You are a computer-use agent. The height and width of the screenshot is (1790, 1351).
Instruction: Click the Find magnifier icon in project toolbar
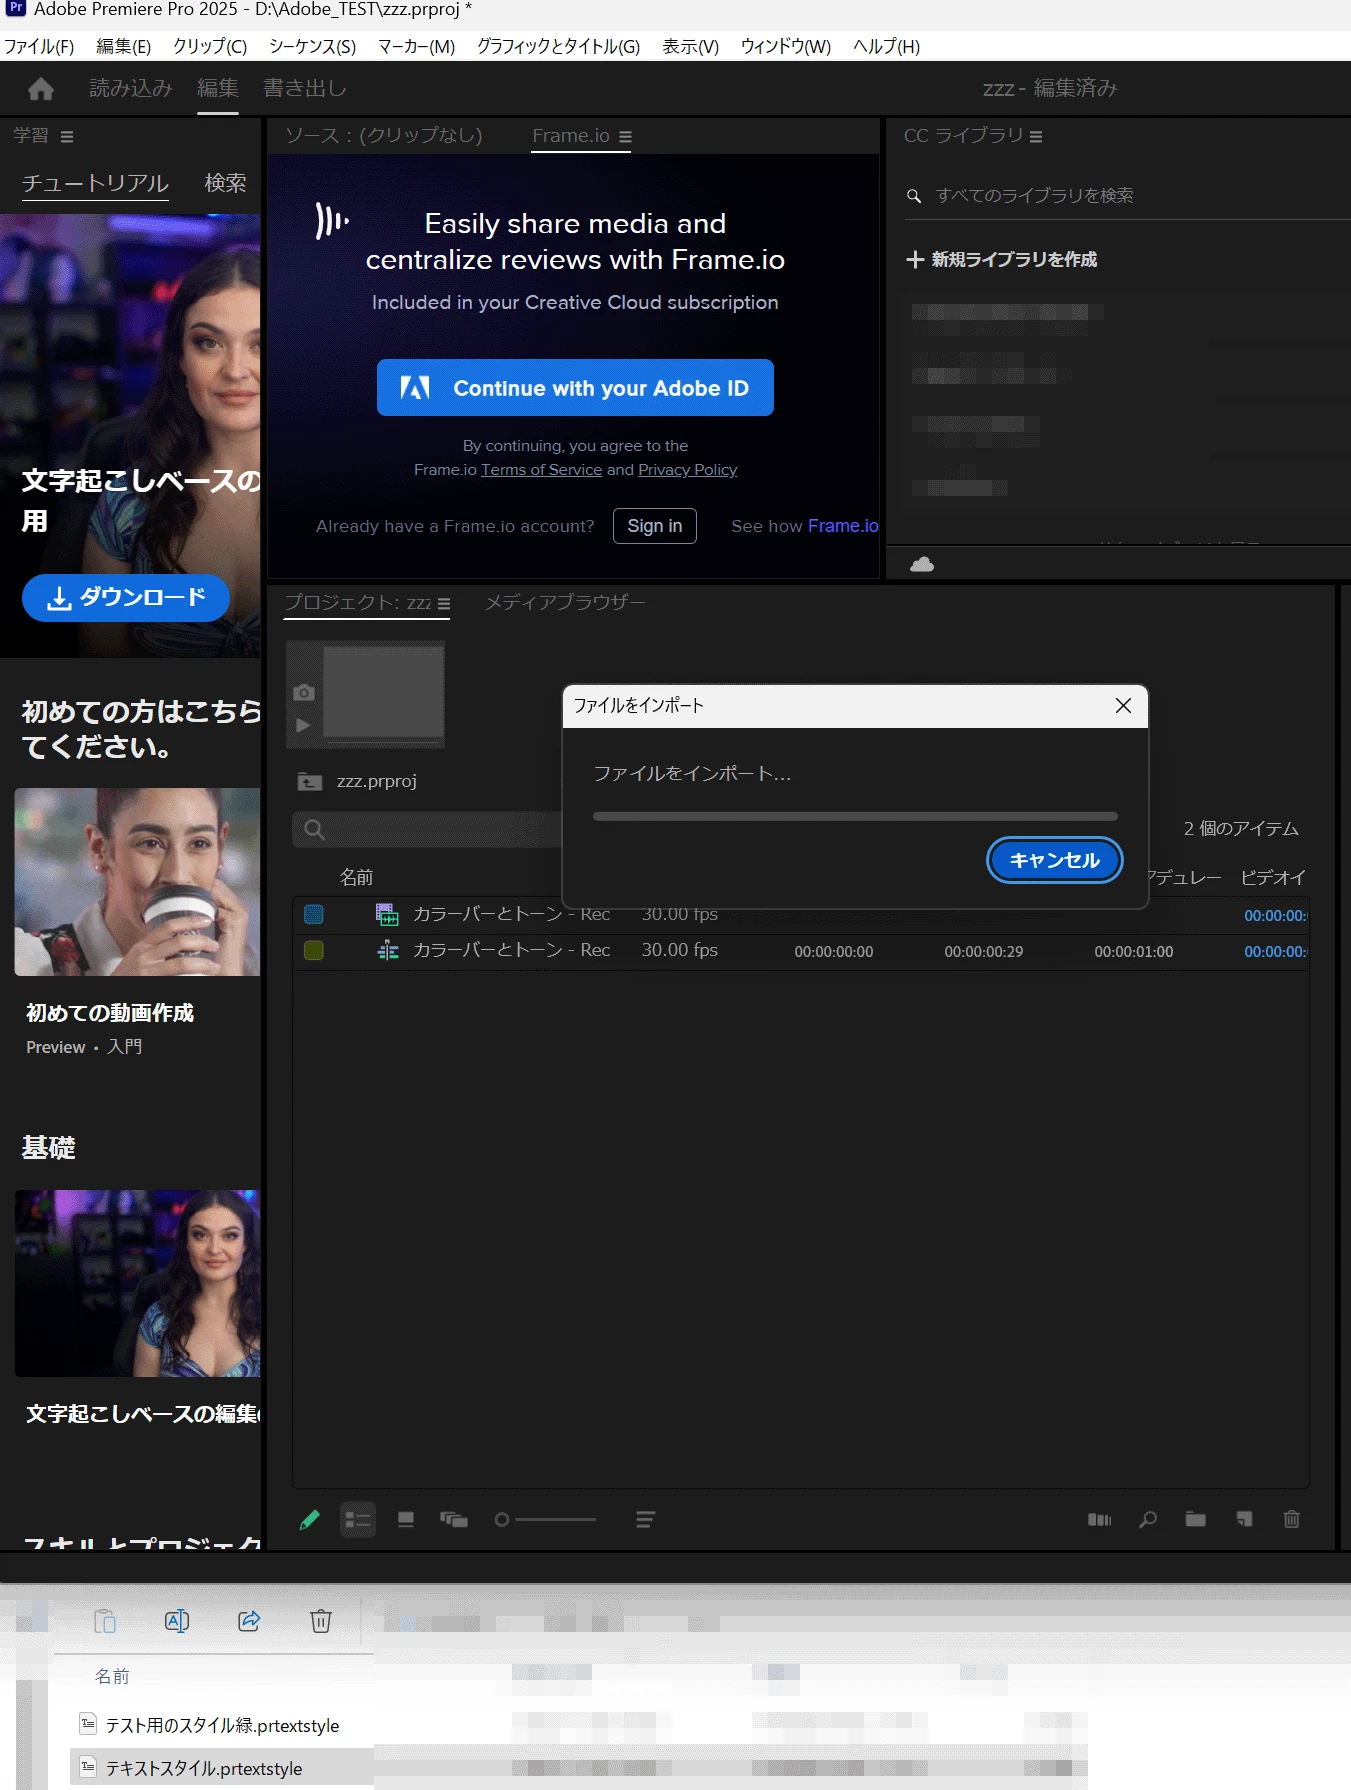click(x=1148, y=1520)
